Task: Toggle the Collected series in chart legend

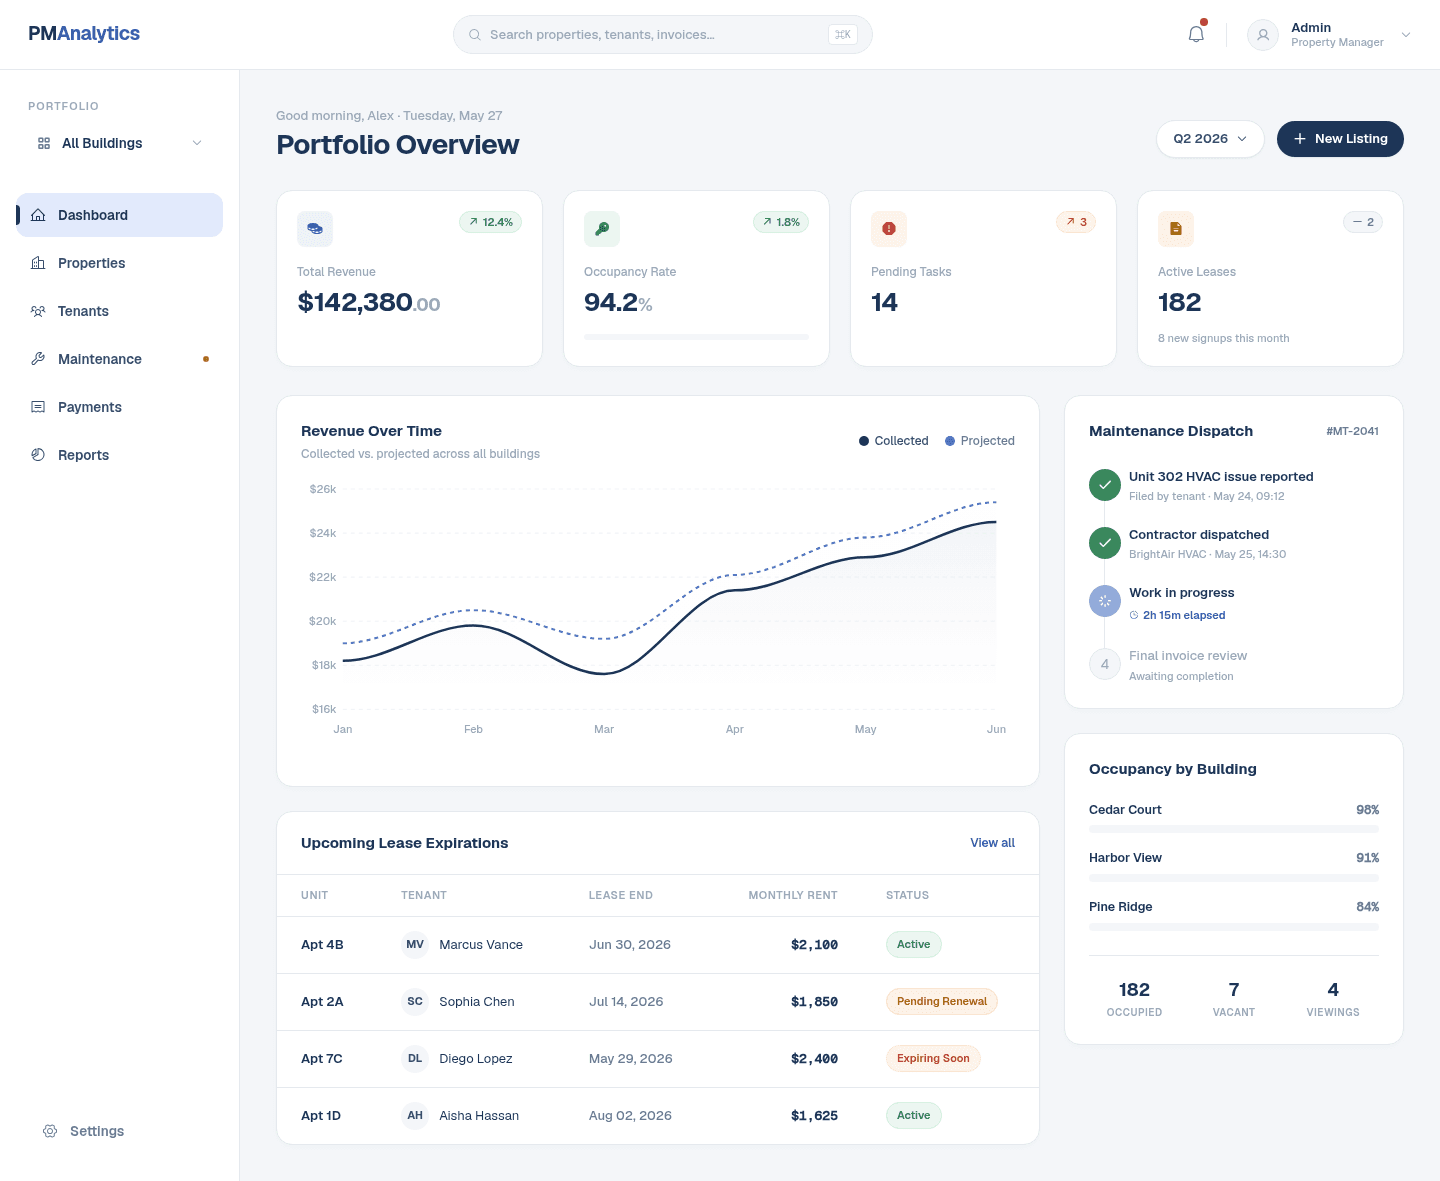Action: 893,441
